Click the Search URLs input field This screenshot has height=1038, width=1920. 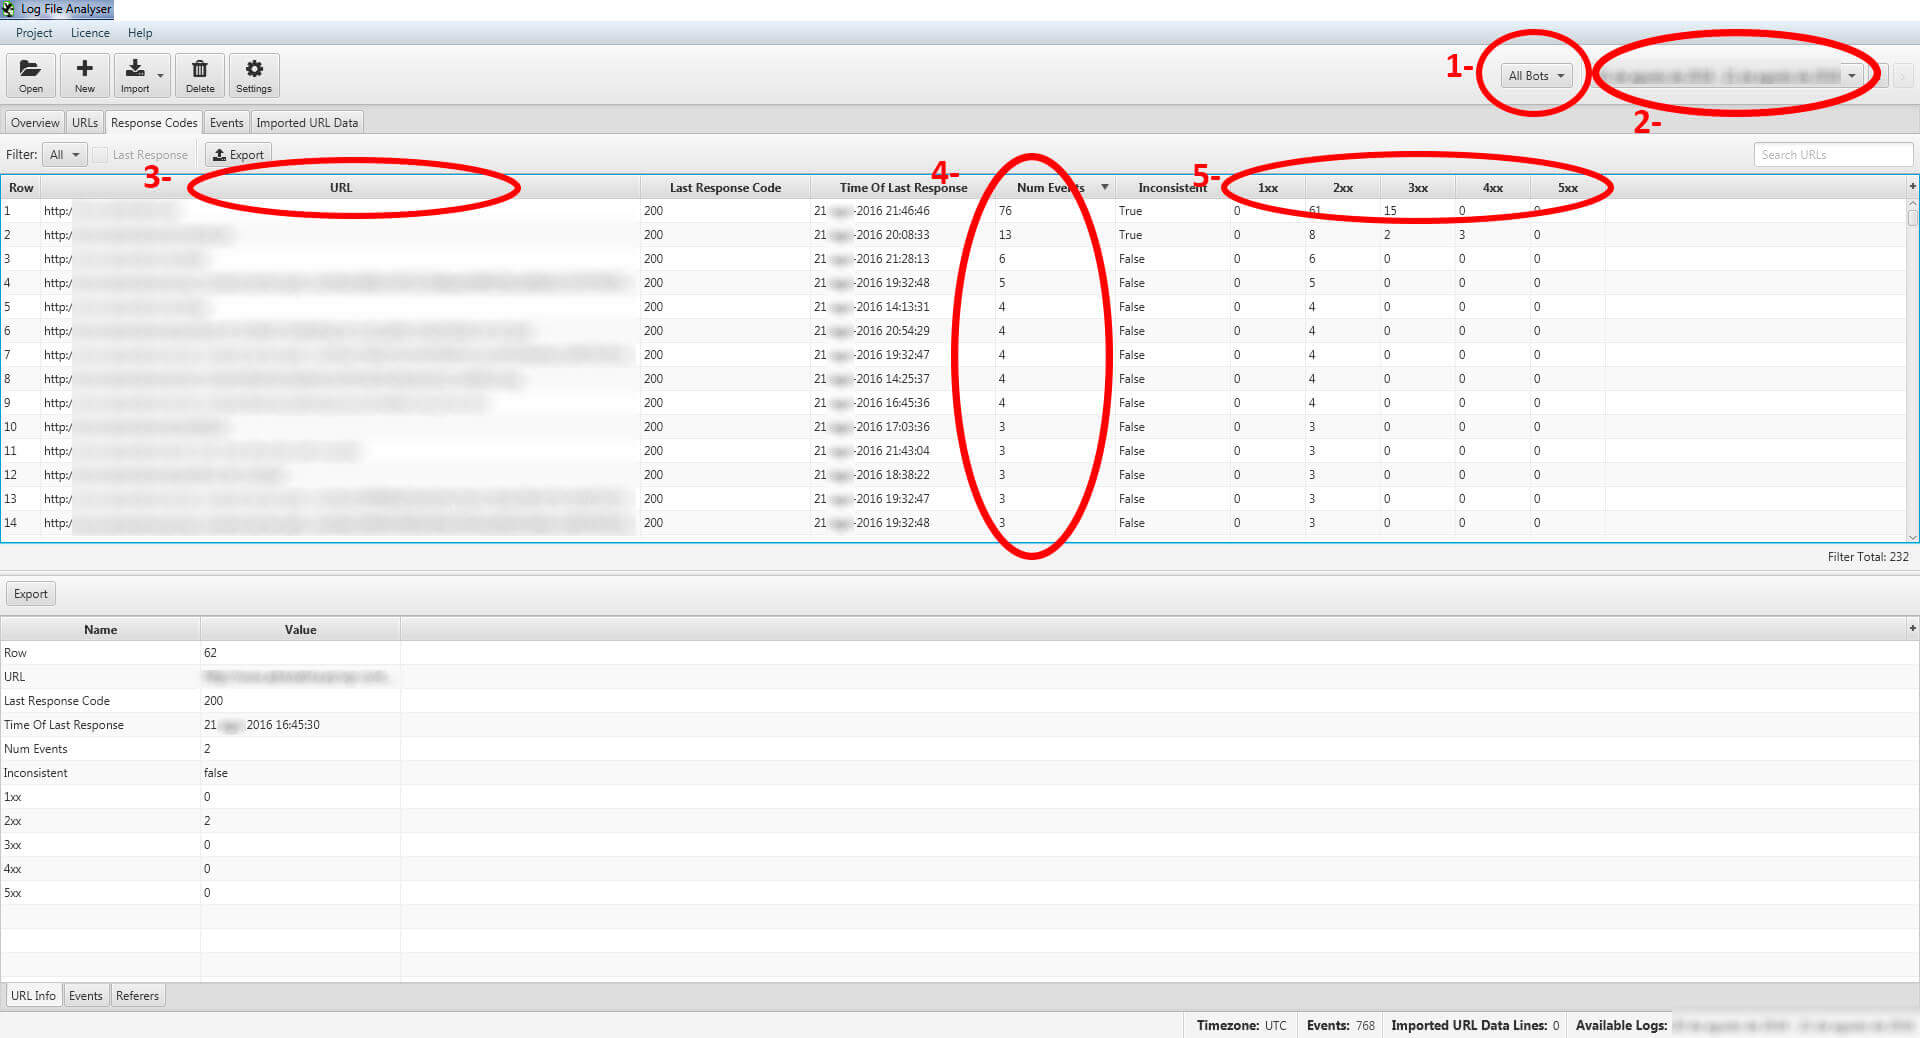(1832, 155)
